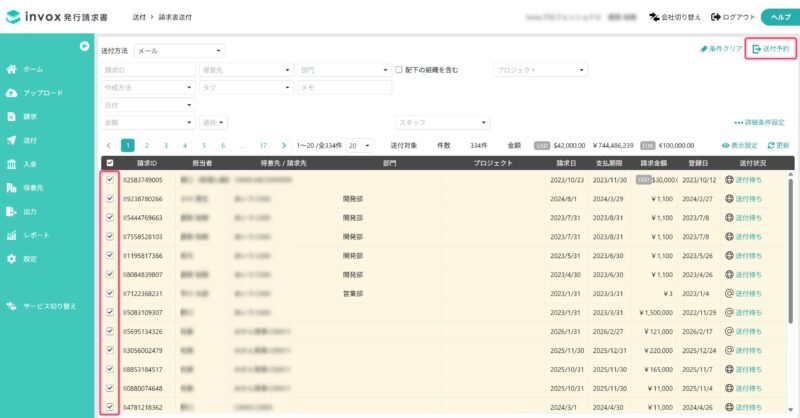Open the 得意先 filter dropdown

click(x=246, y=70)
